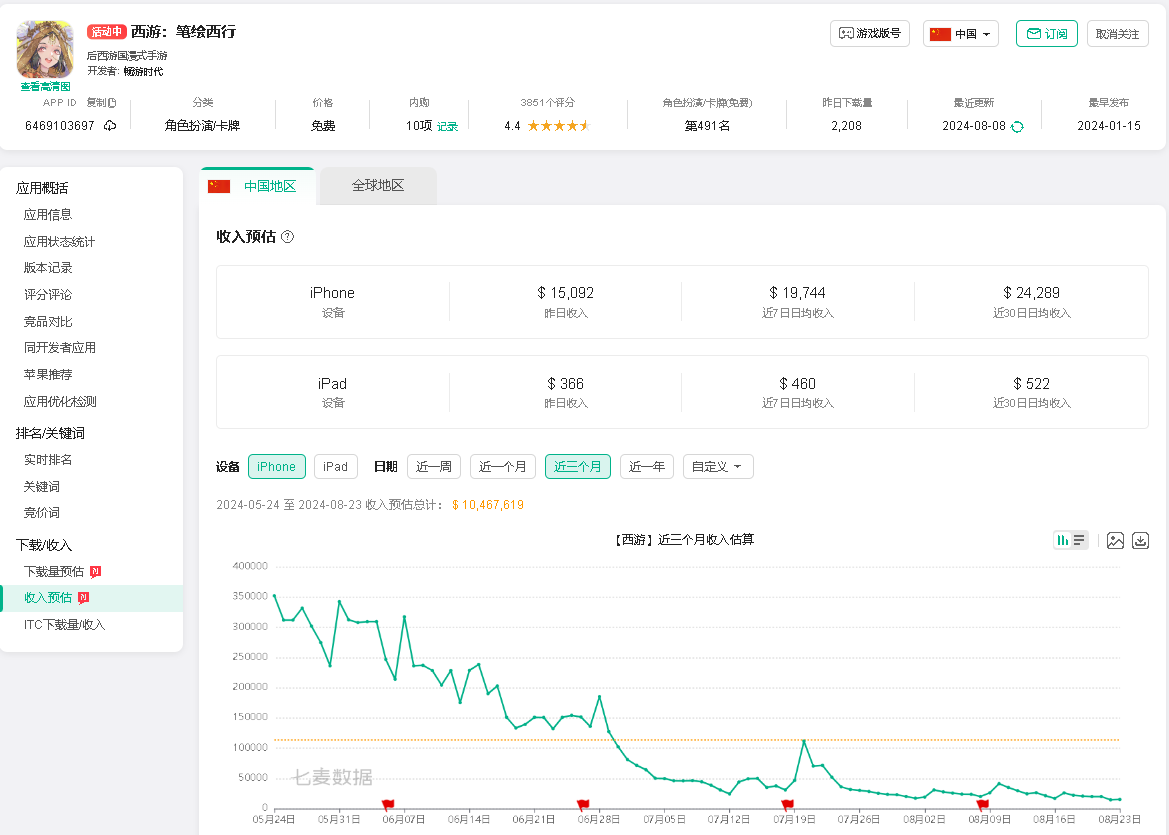Click the 取消关注 button
1169x835 pixels.
pos(1118,34)
